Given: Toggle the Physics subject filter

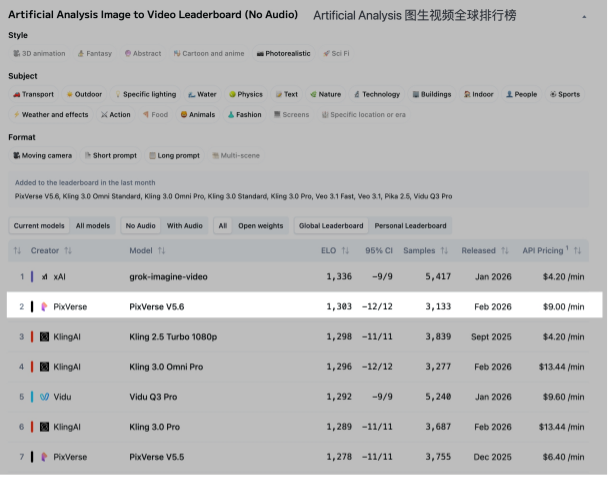Looking at the screenshot, I should (x=245, y=94).
